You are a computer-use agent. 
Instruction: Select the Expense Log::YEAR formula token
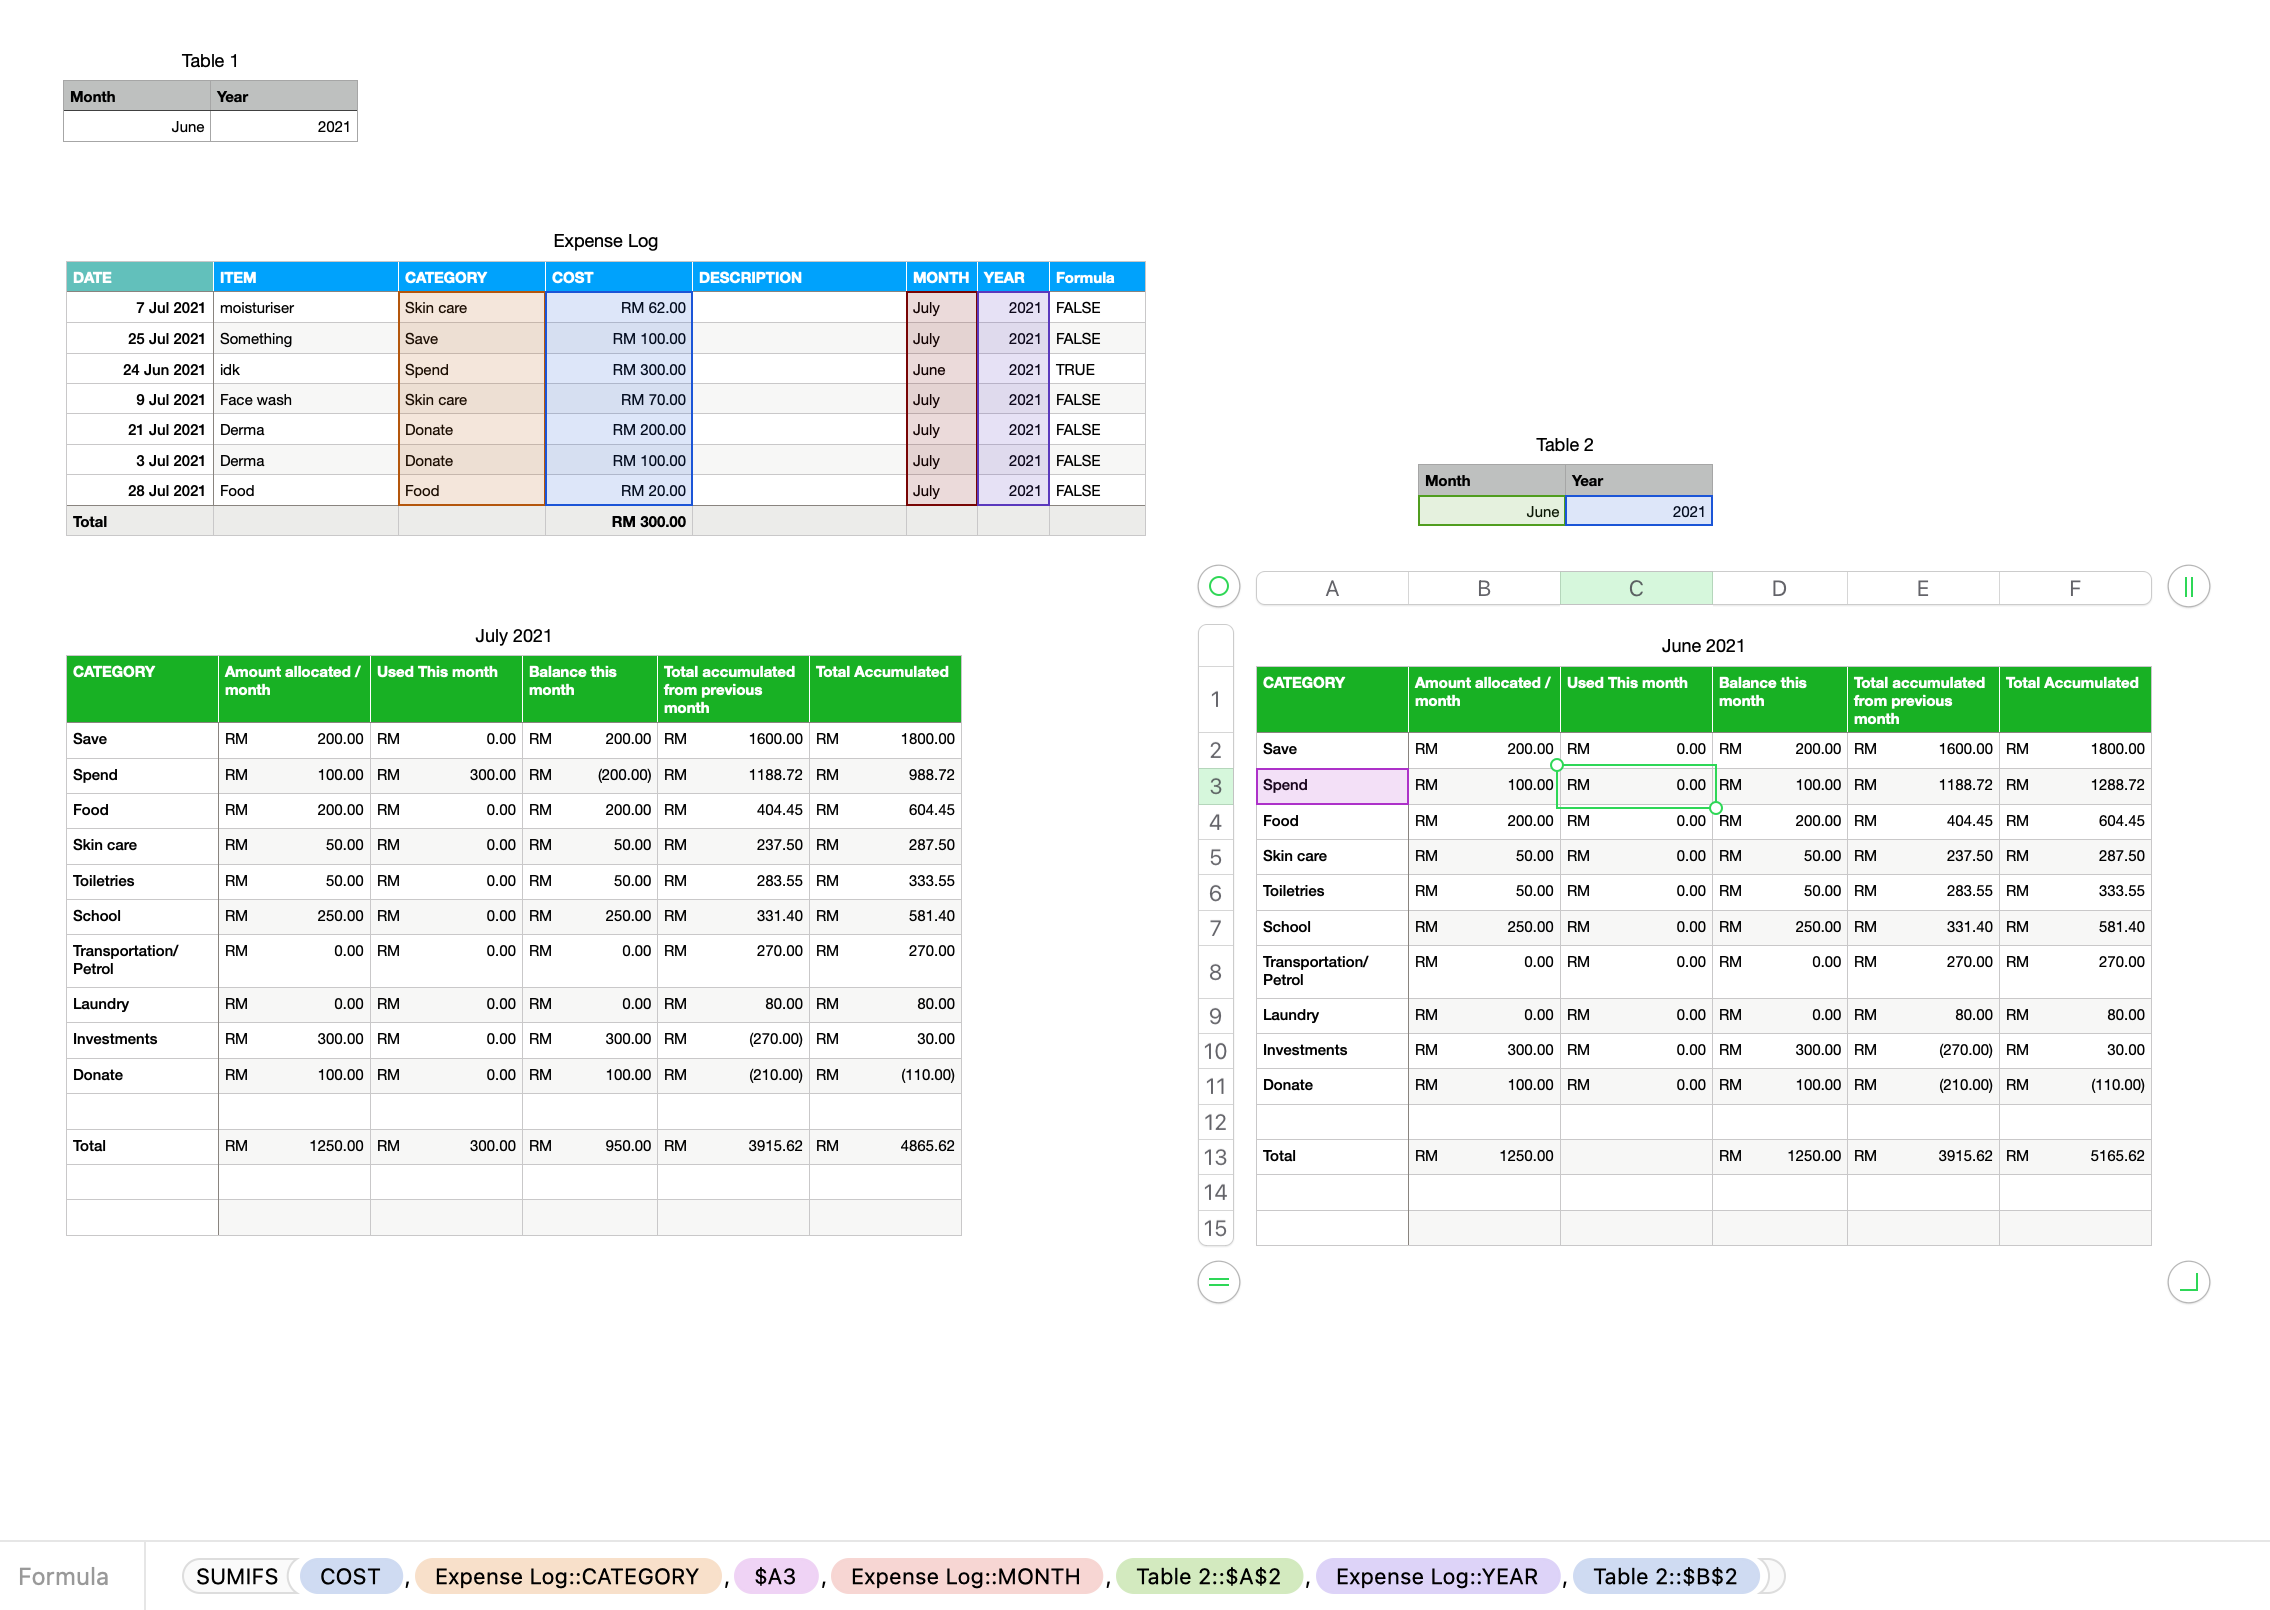click(x=1436, y=1576)
